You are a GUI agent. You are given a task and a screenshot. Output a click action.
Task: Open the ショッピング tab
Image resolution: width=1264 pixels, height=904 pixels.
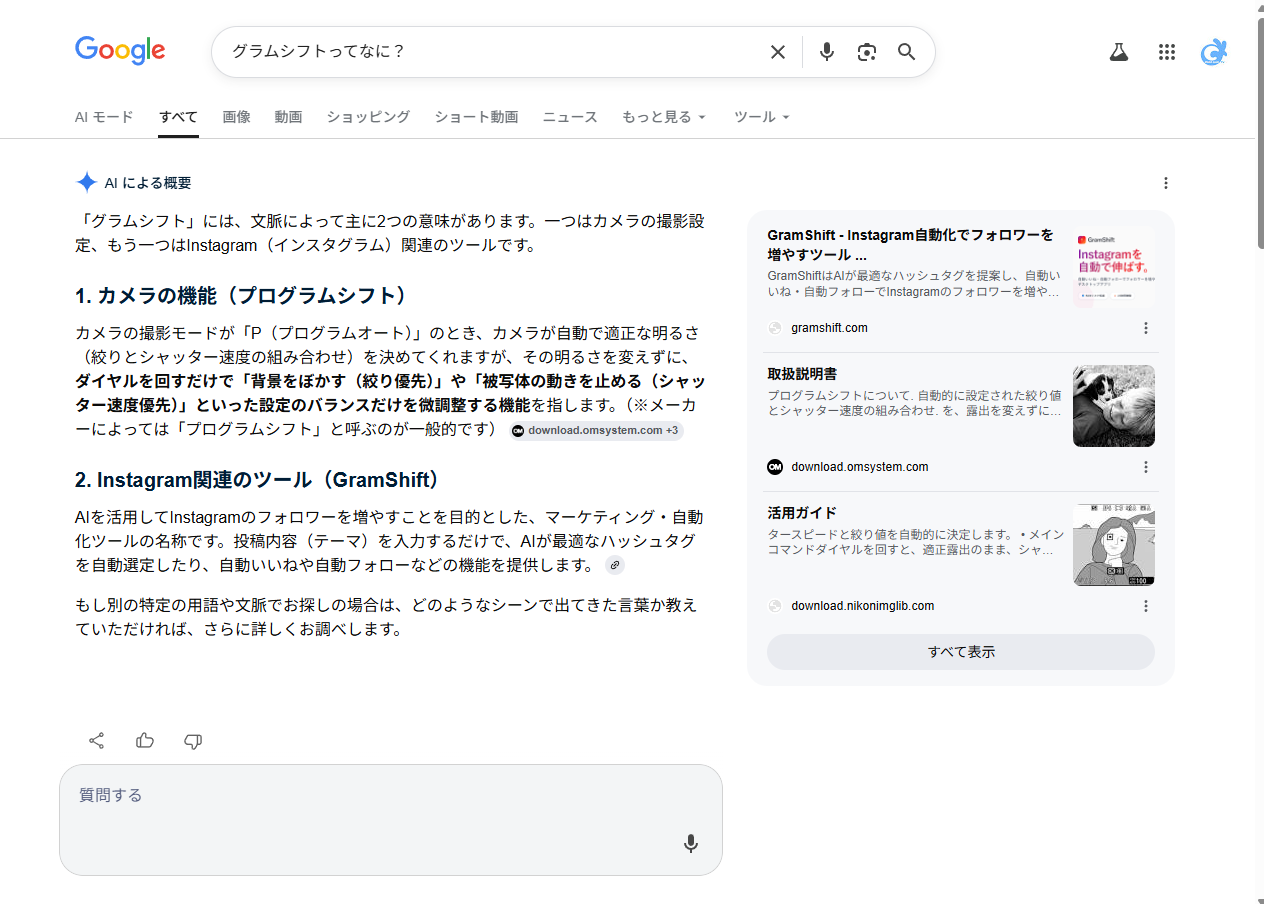368,117
